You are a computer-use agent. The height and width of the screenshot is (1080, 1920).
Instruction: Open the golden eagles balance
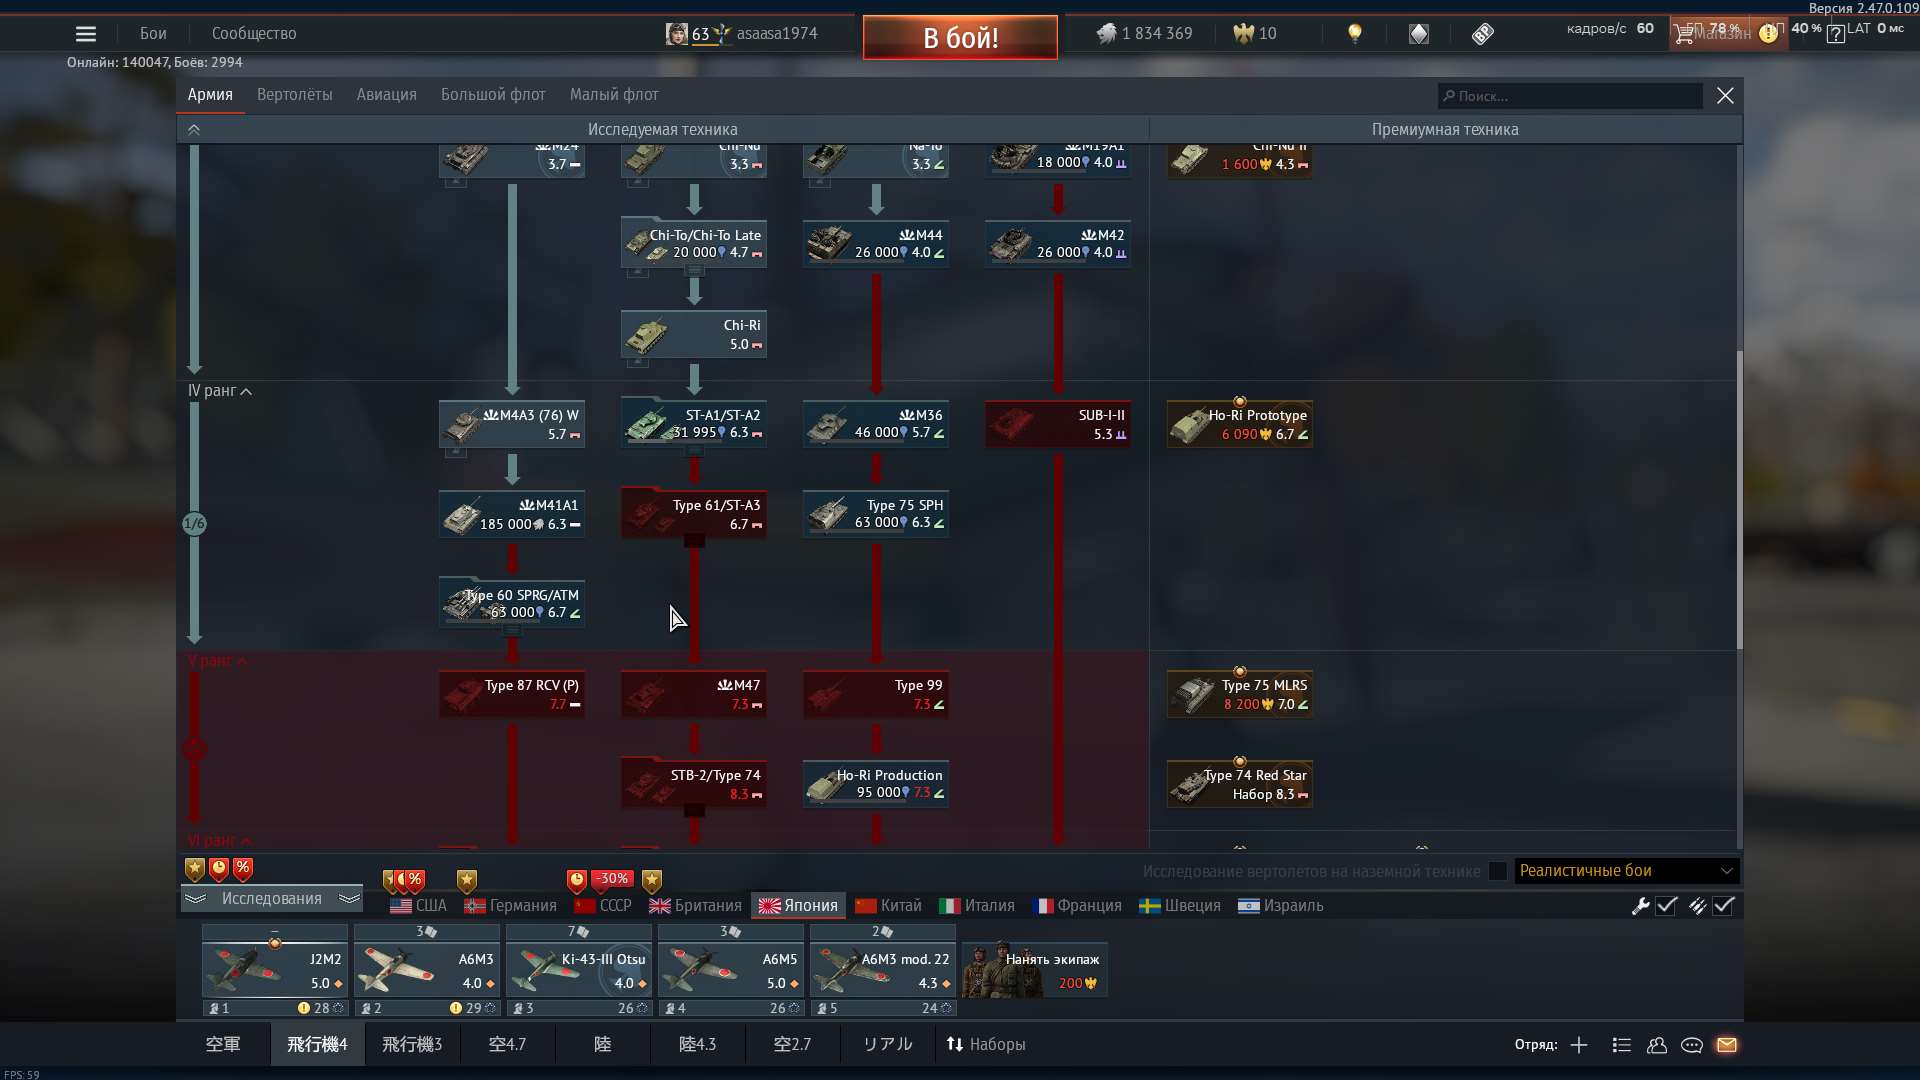pos(1255,34)
